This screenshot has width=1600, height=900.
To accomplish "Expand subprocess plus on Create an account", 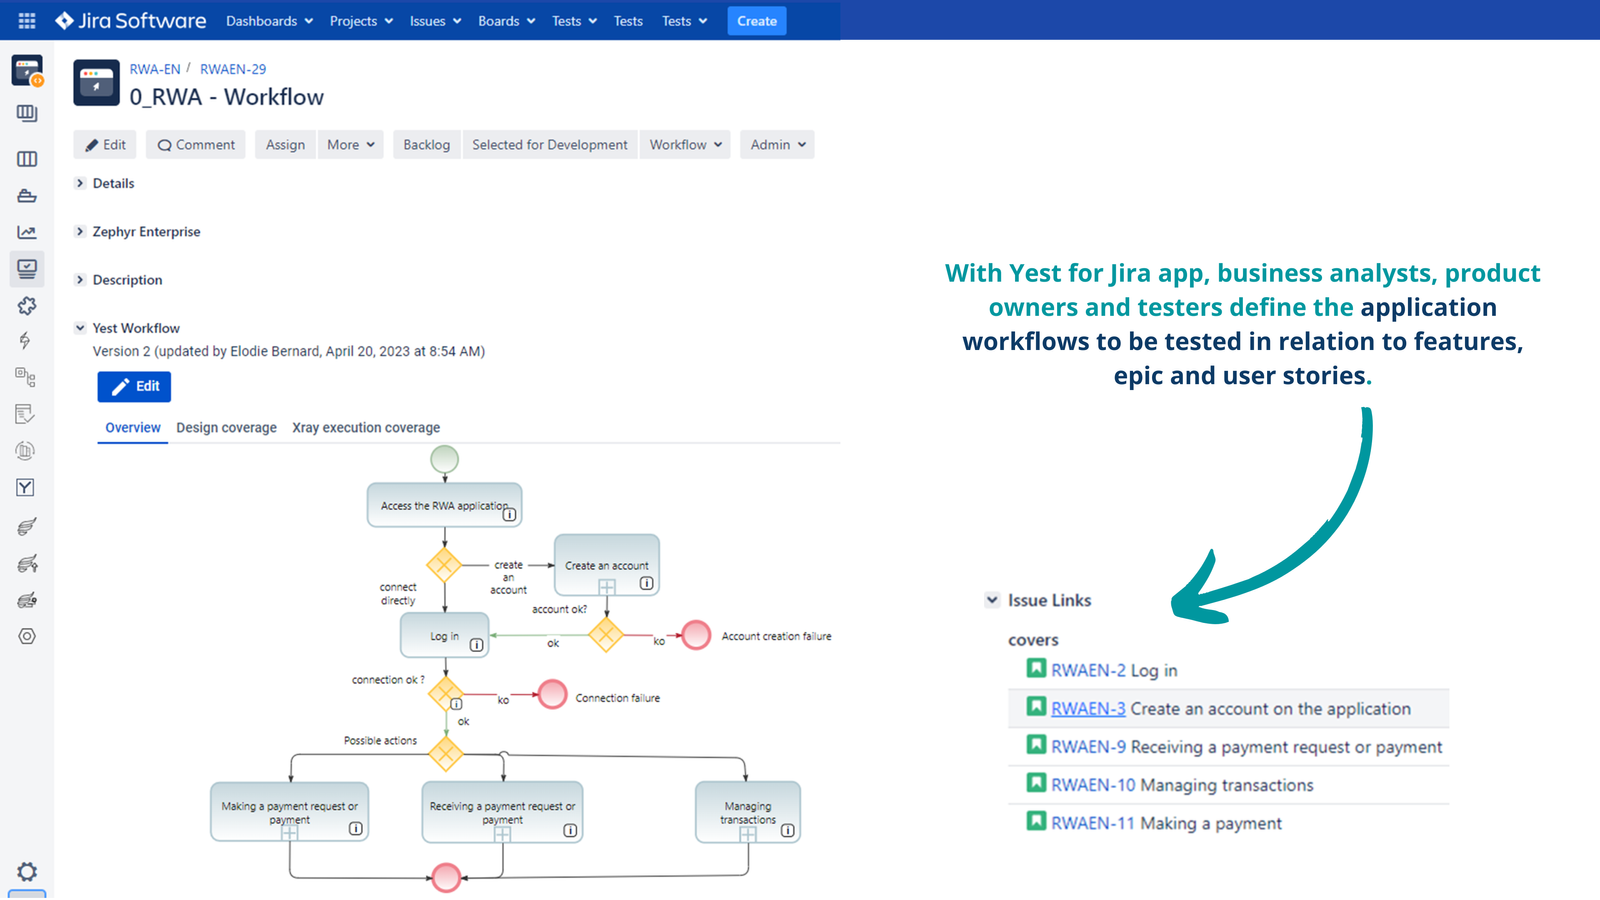I will point(607,587).
